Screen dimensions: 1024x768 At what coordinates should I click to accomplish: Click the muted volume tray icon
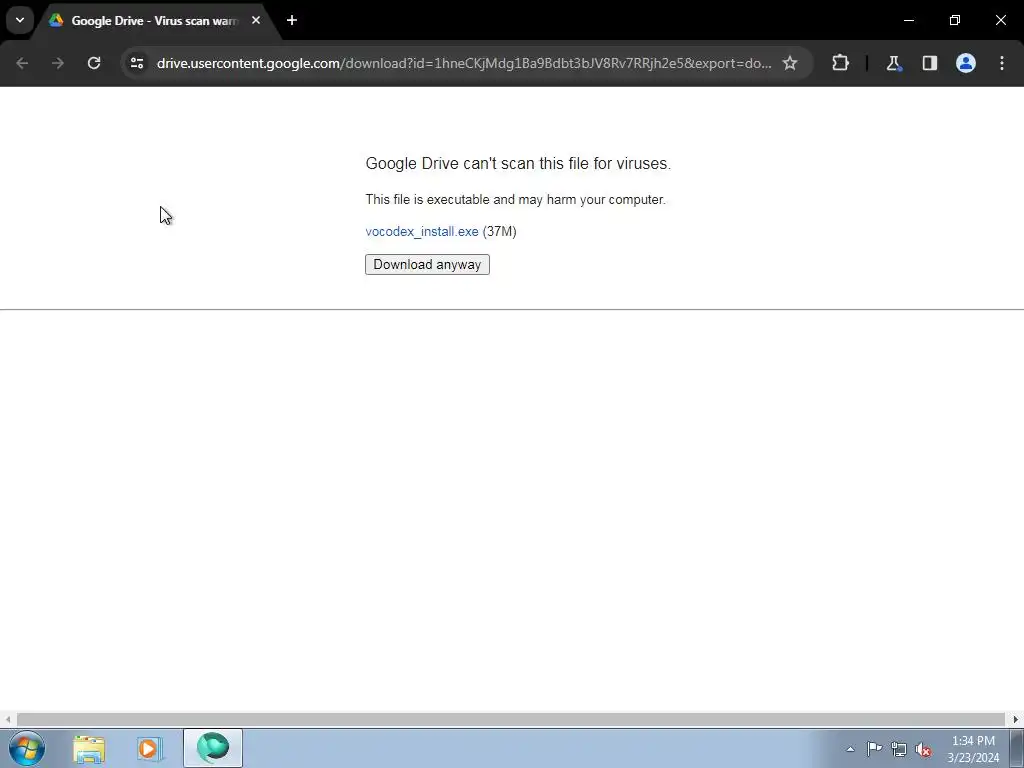click(923, 749)
